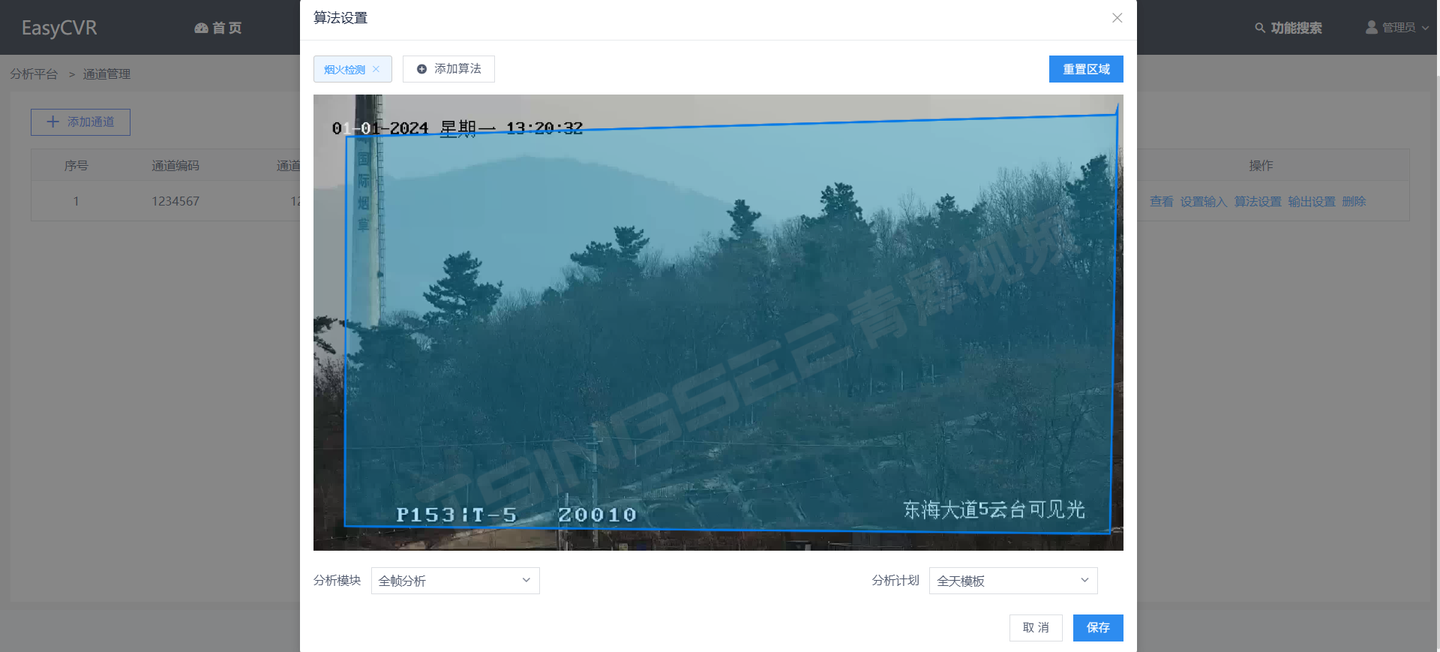
Task: Click the 功能搜索 search icon
Action: pos(1260,28)
